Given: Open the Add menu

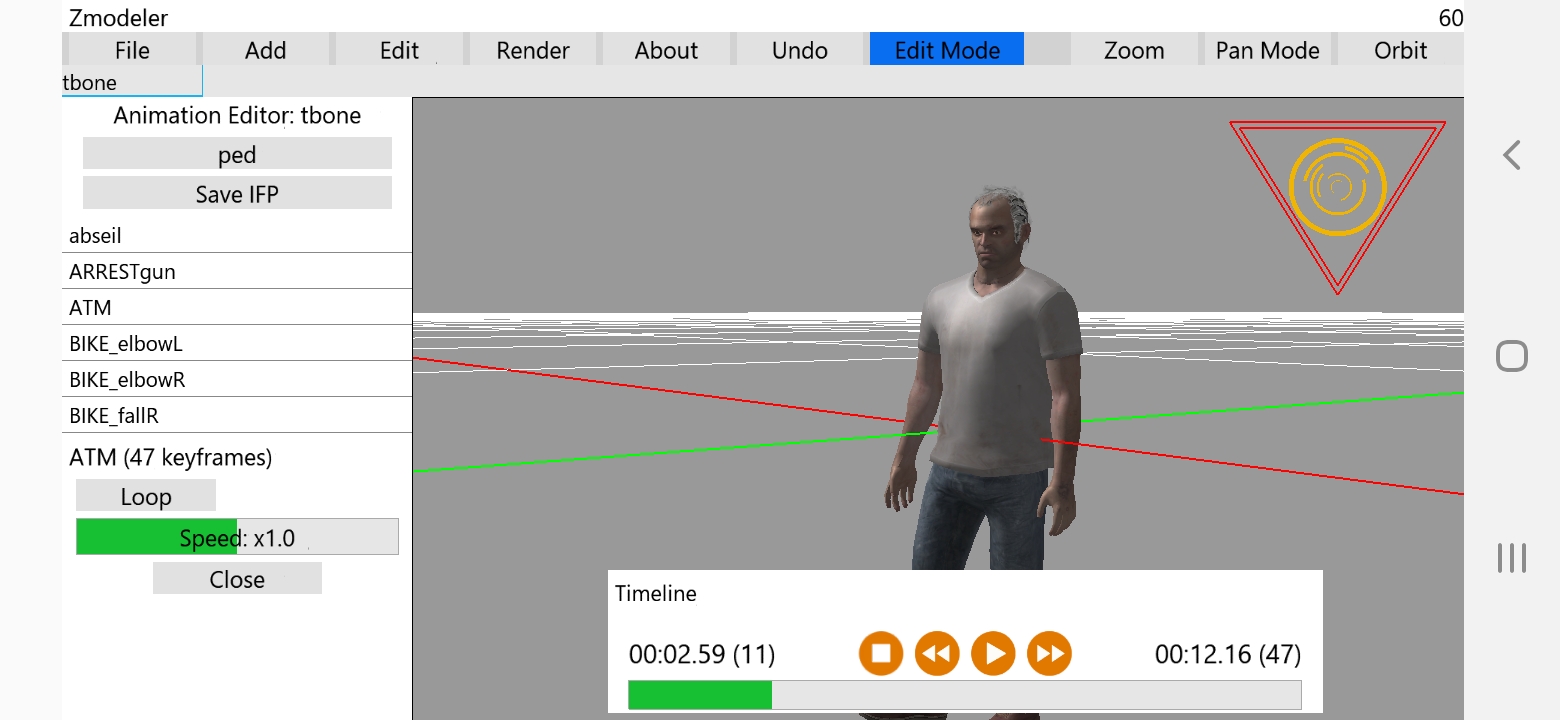Looking at the screenshot, I should click(x=266, y=50).
